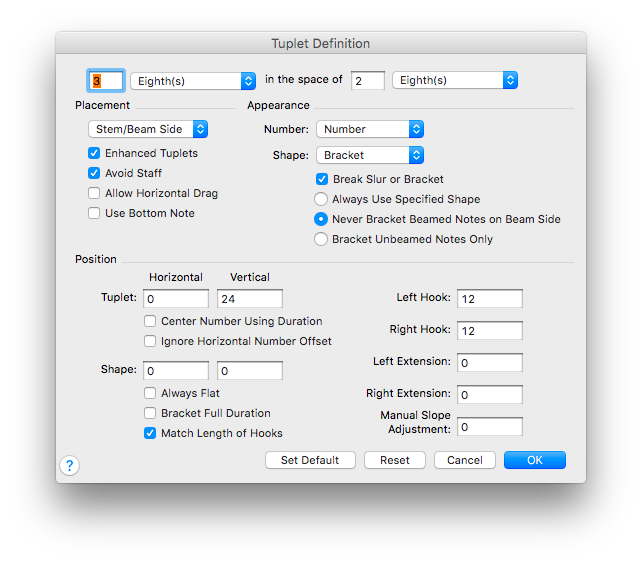
Task: Click the Left Hook input field
Action: 490,298
